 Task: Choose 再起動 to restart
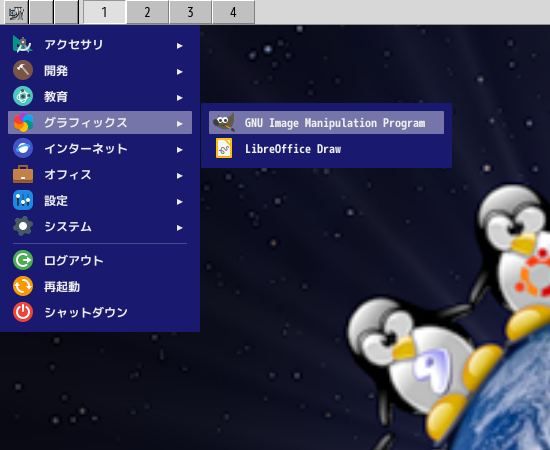(100, 286)
